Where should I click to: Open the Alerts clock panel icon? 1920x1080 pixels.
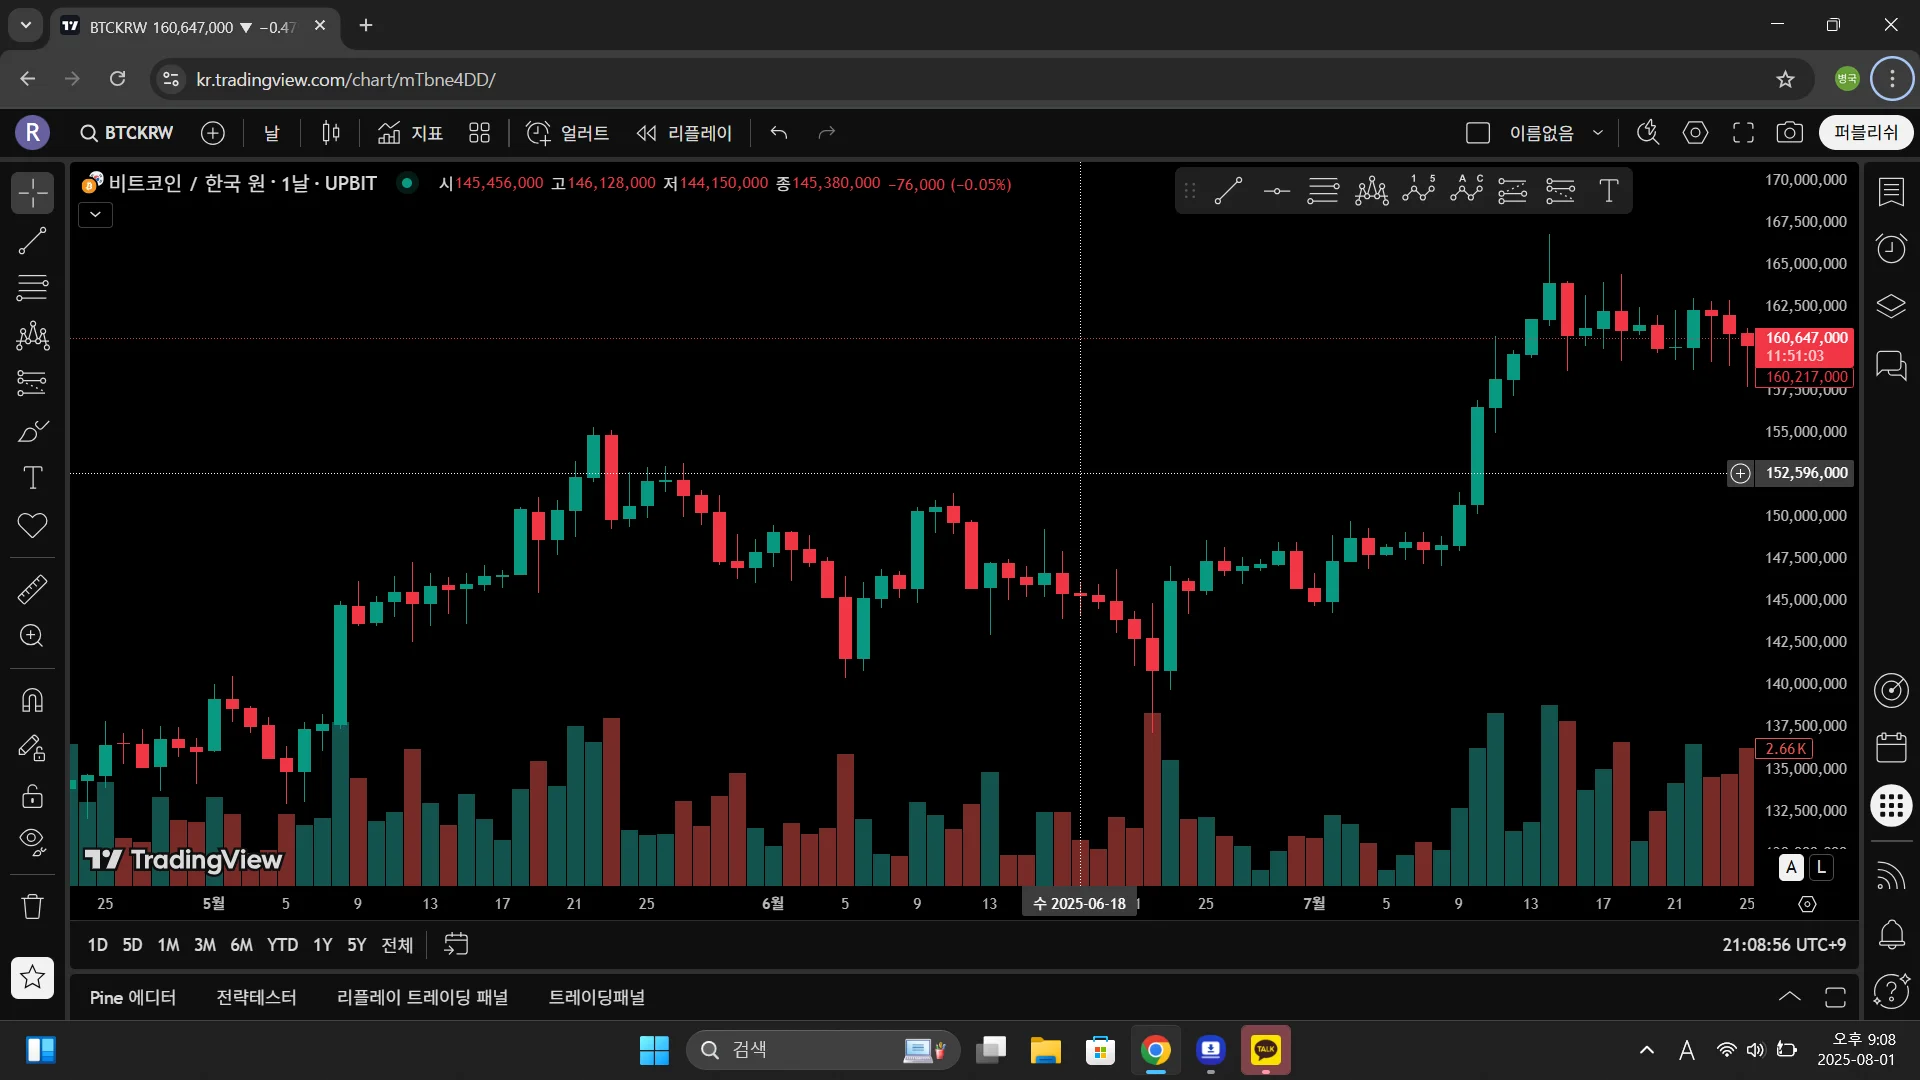click(x=1891, y=248)
